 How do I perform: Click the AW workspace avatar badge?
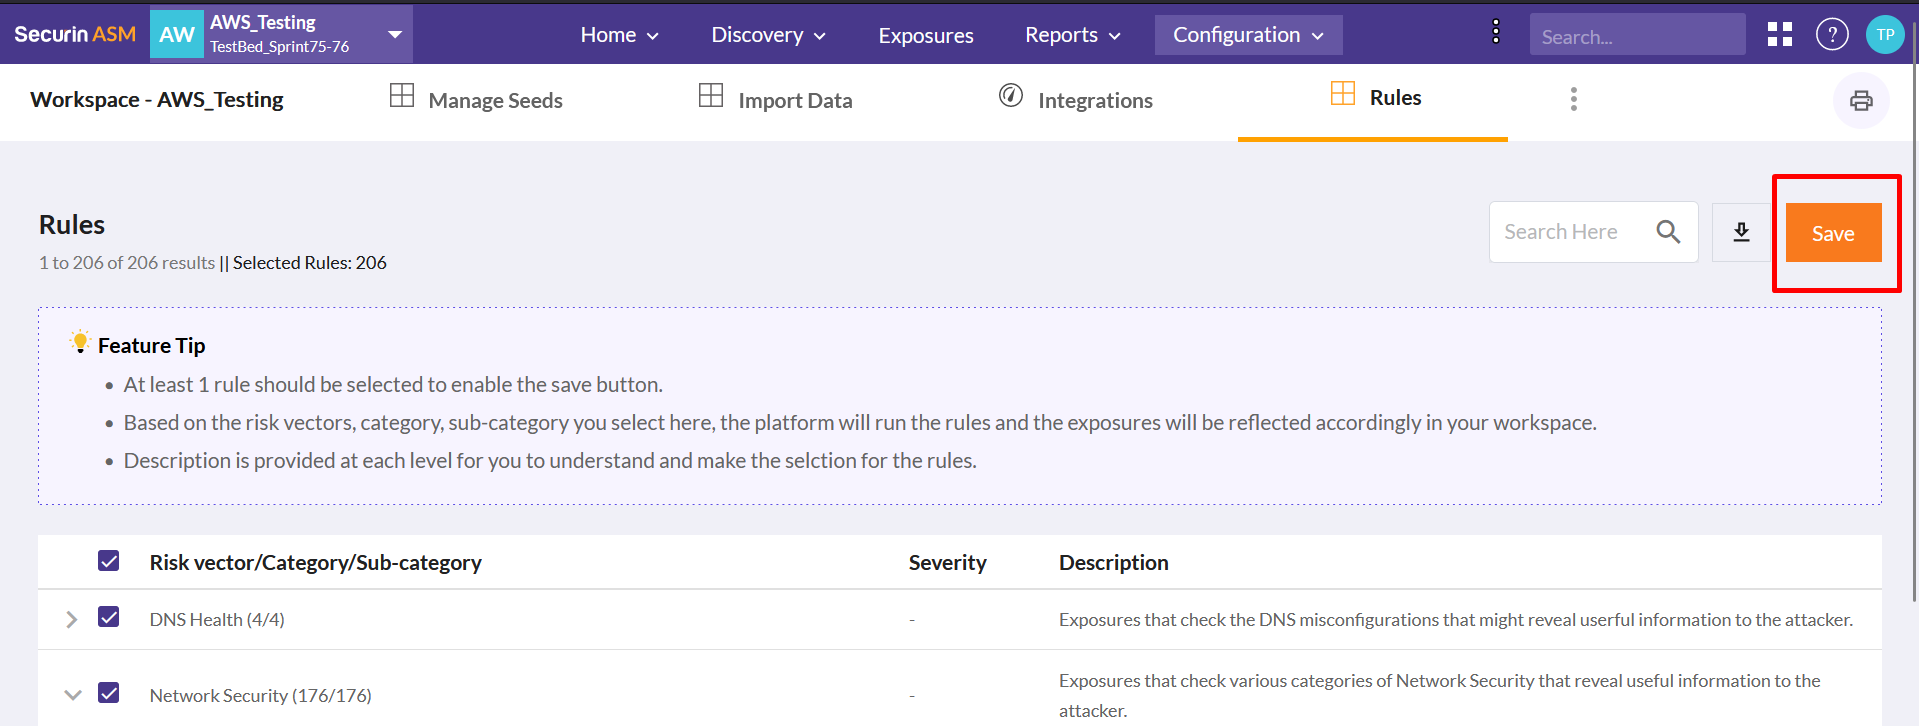[x=177, y=35]
